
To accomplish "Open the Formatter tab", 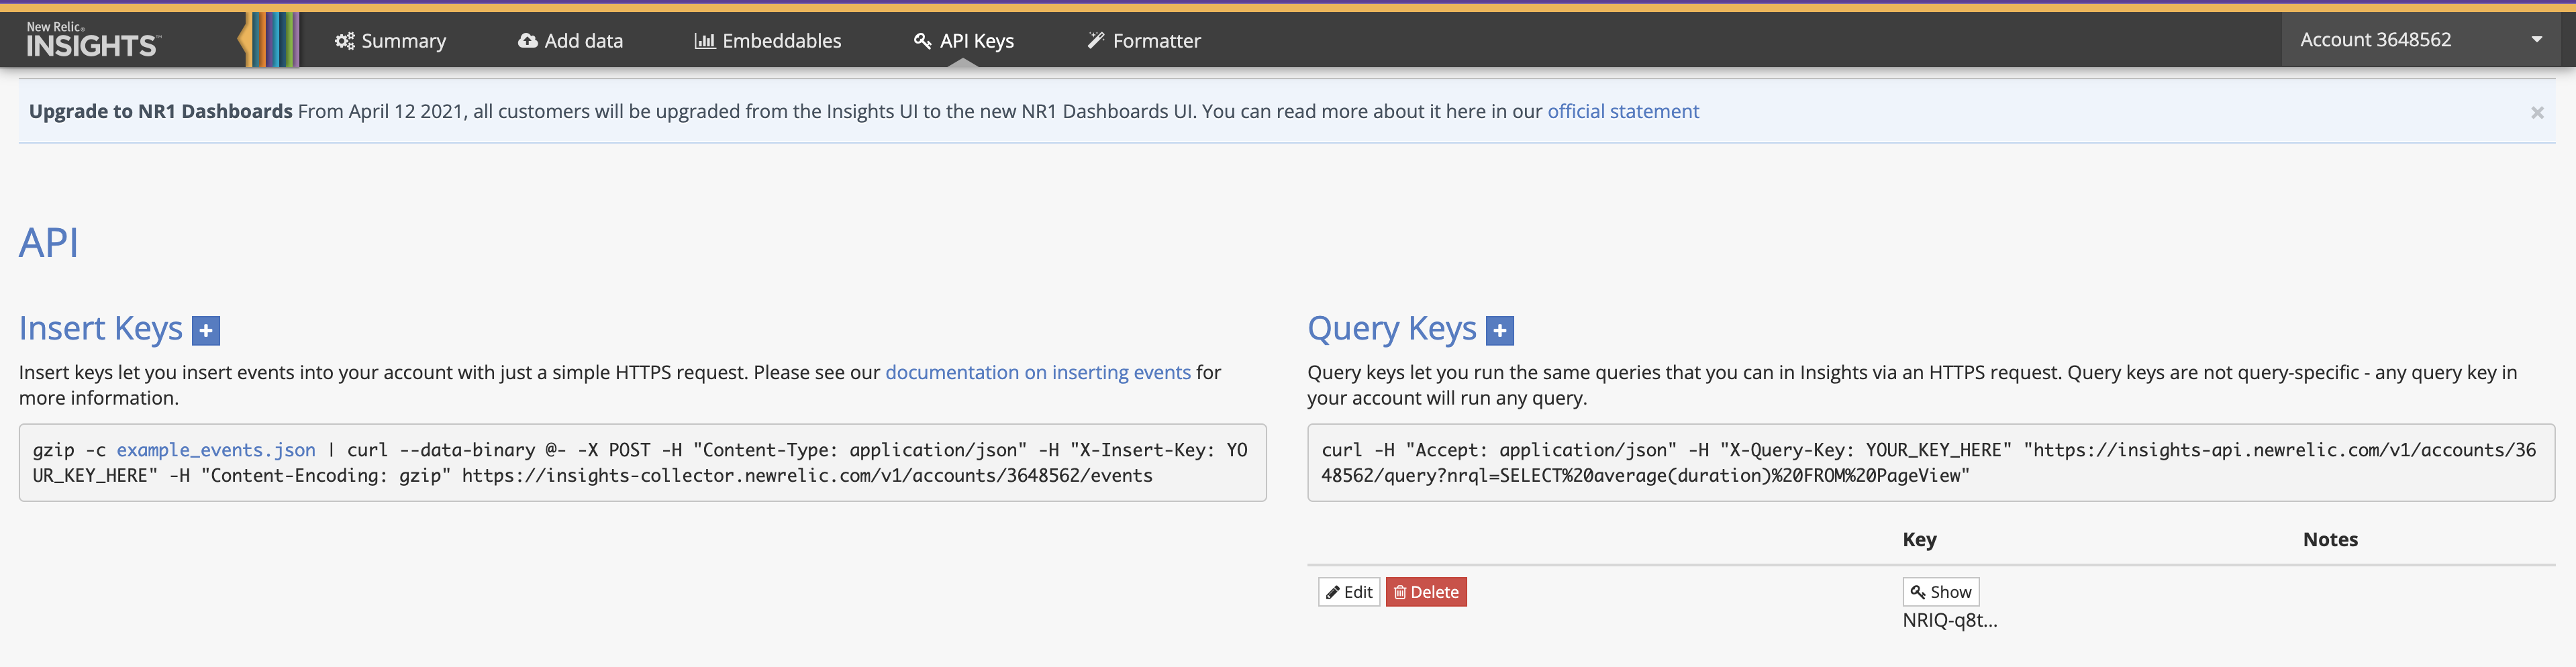I will [x=1144, y=41].
